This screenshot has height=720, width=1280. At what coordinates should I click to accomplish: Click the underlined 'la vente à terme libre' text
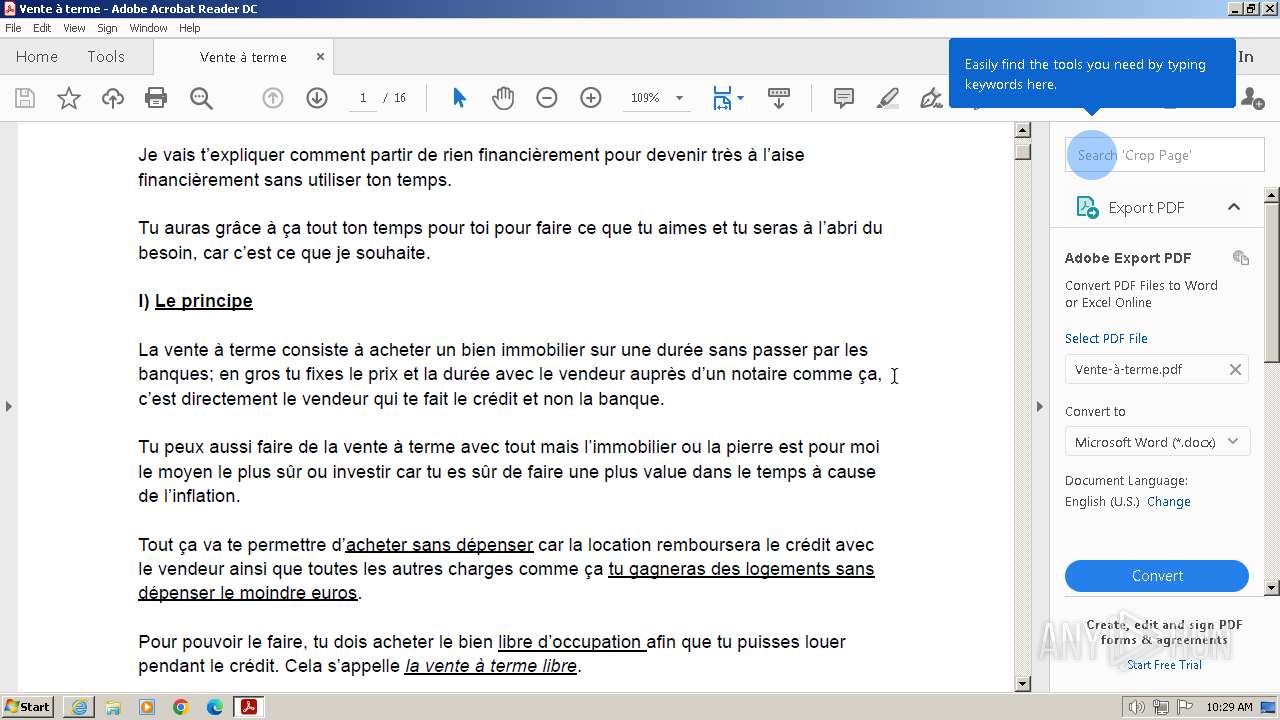coord(491,666)
